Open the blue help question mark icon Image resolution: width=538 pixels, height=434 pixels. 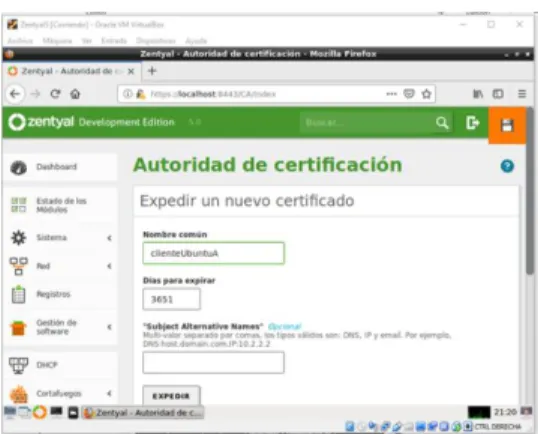click(507, 166)
